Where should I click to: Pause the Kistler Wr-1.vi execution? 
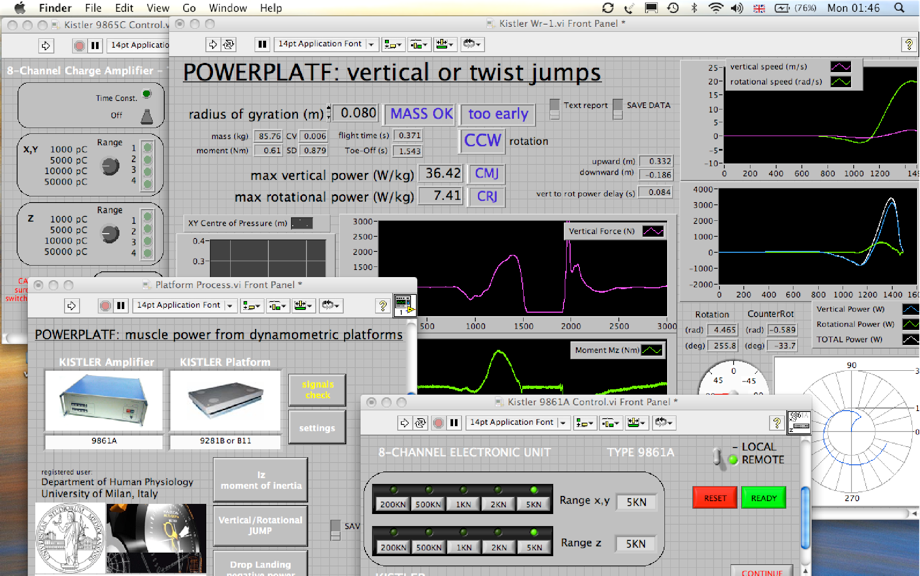(262, 44)
